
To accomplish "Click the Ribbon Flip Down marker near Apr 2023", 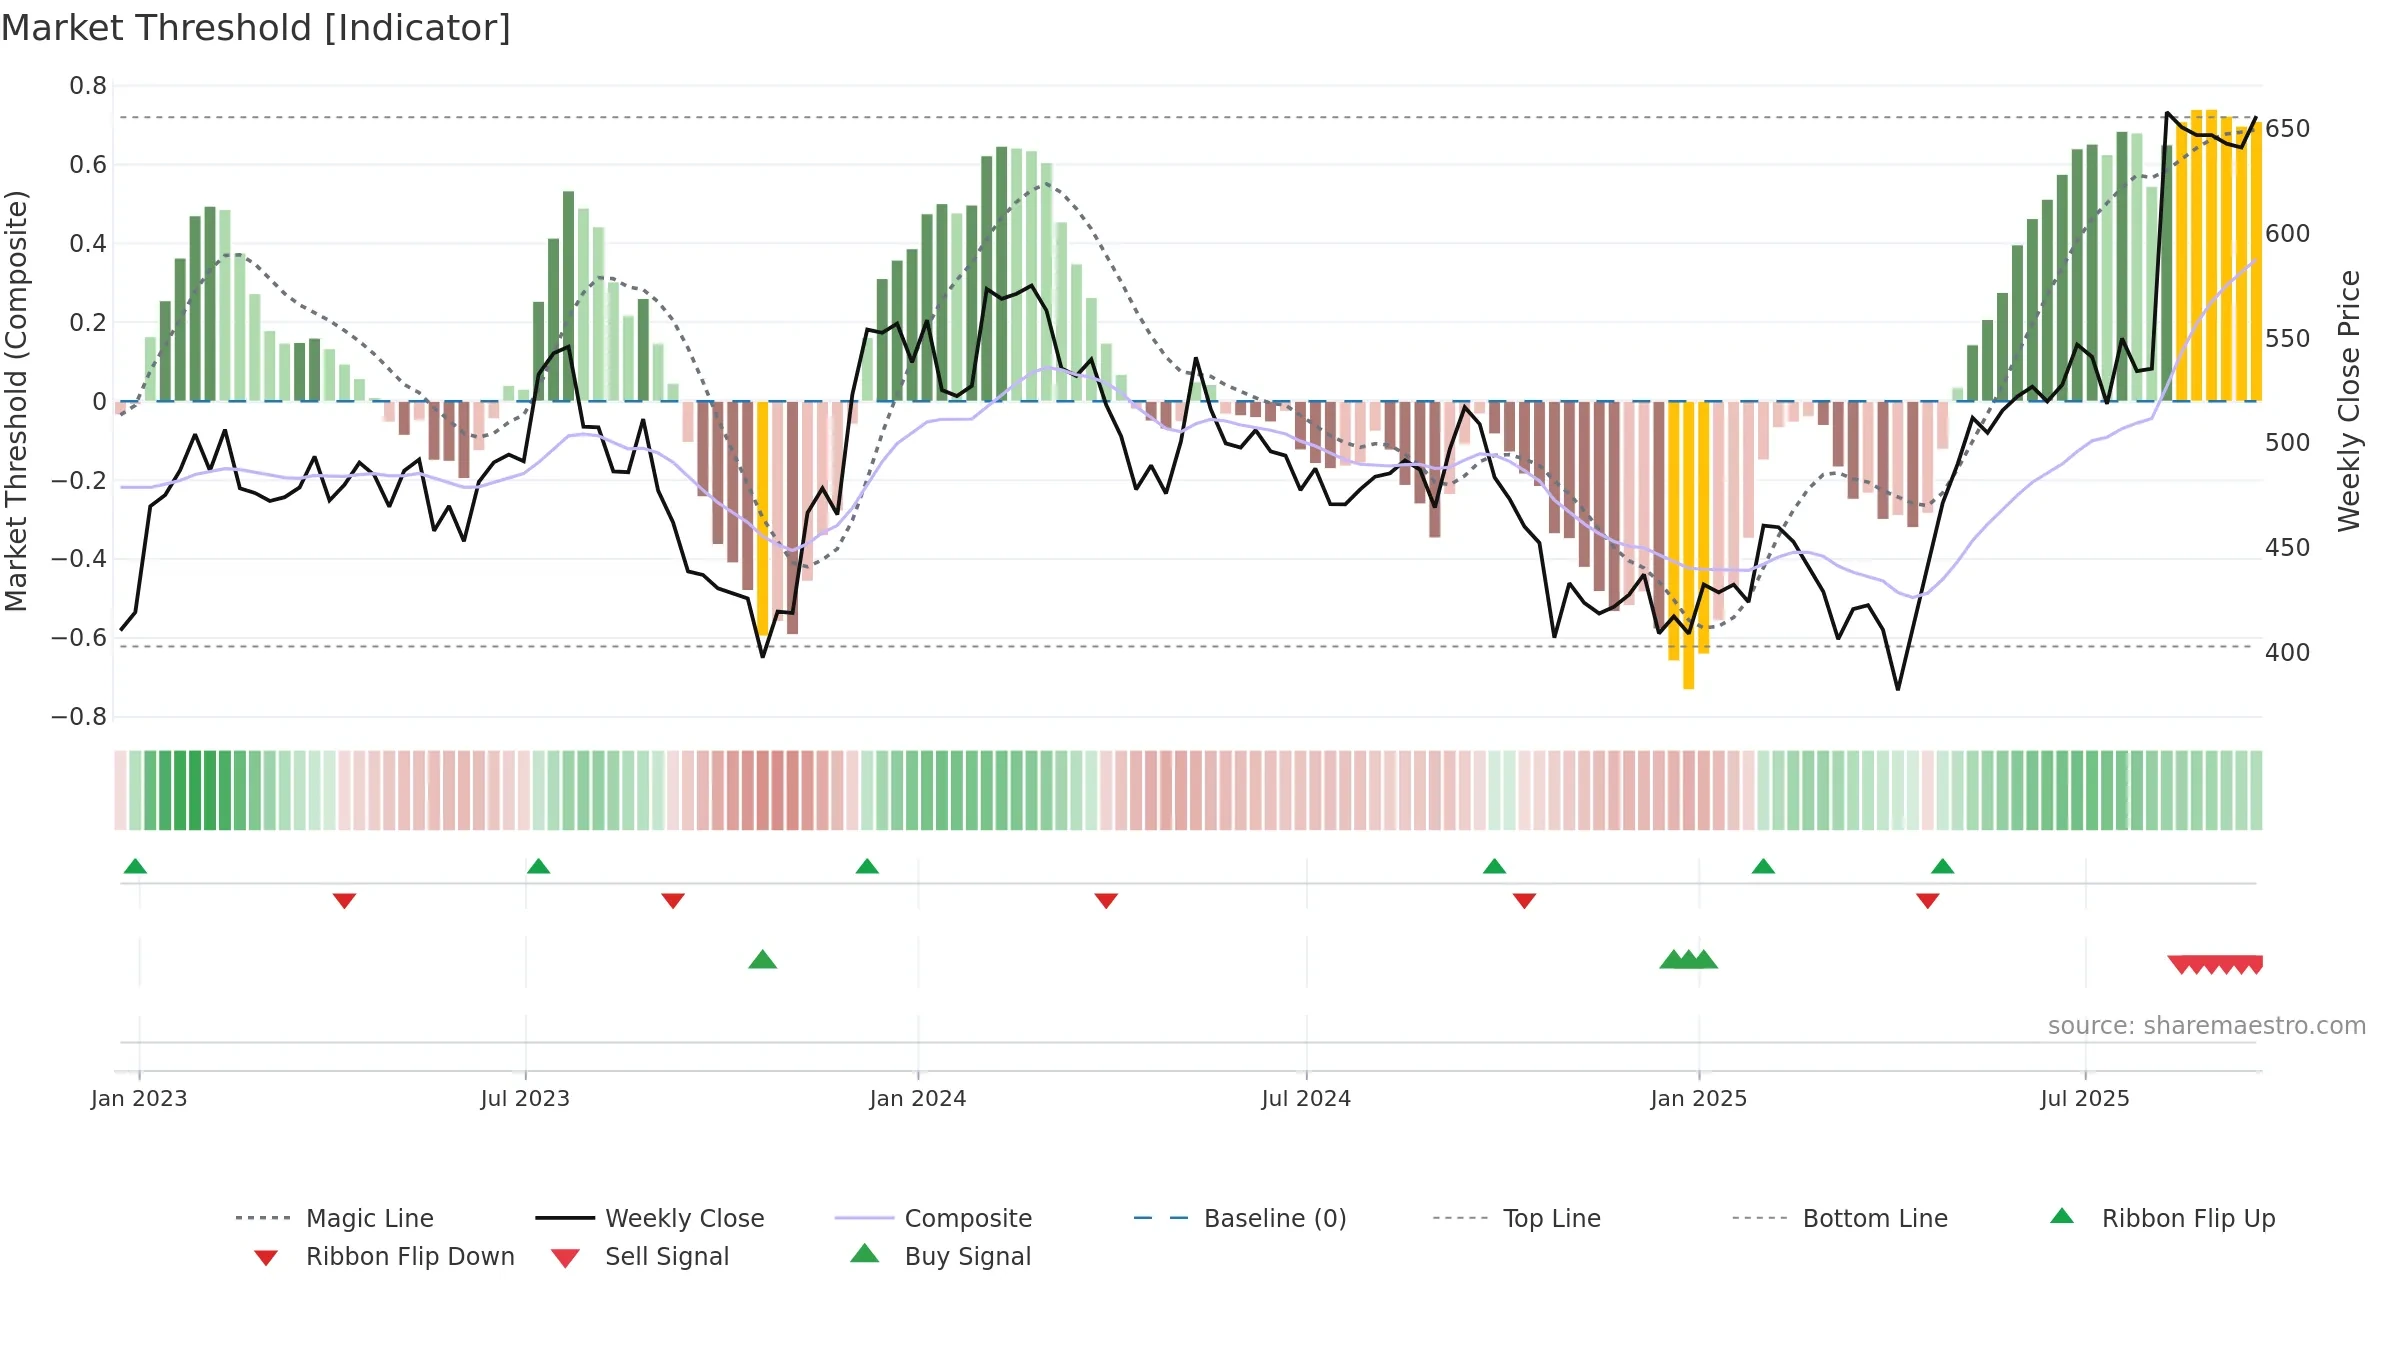I will coord(344,901).
